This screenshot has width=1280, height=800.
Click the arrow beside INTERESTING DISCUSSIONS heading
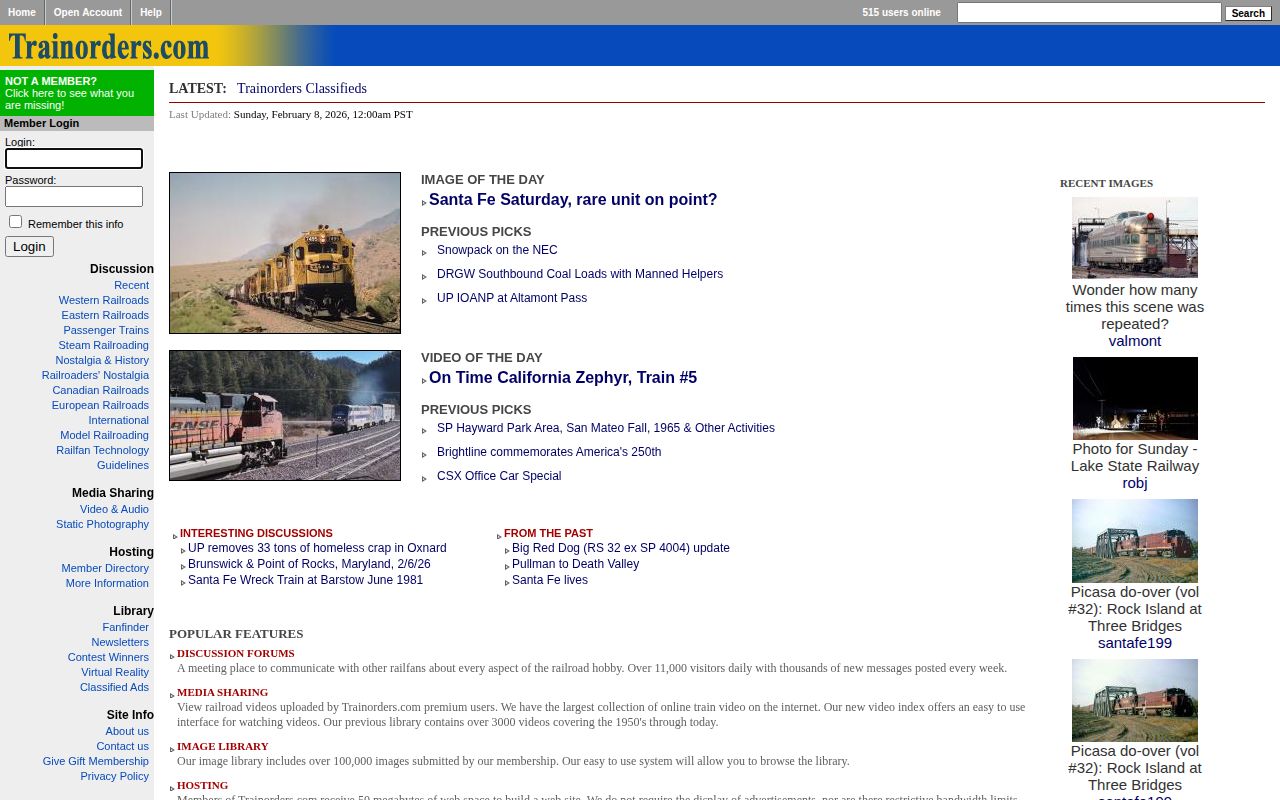[x=174, y=535]
